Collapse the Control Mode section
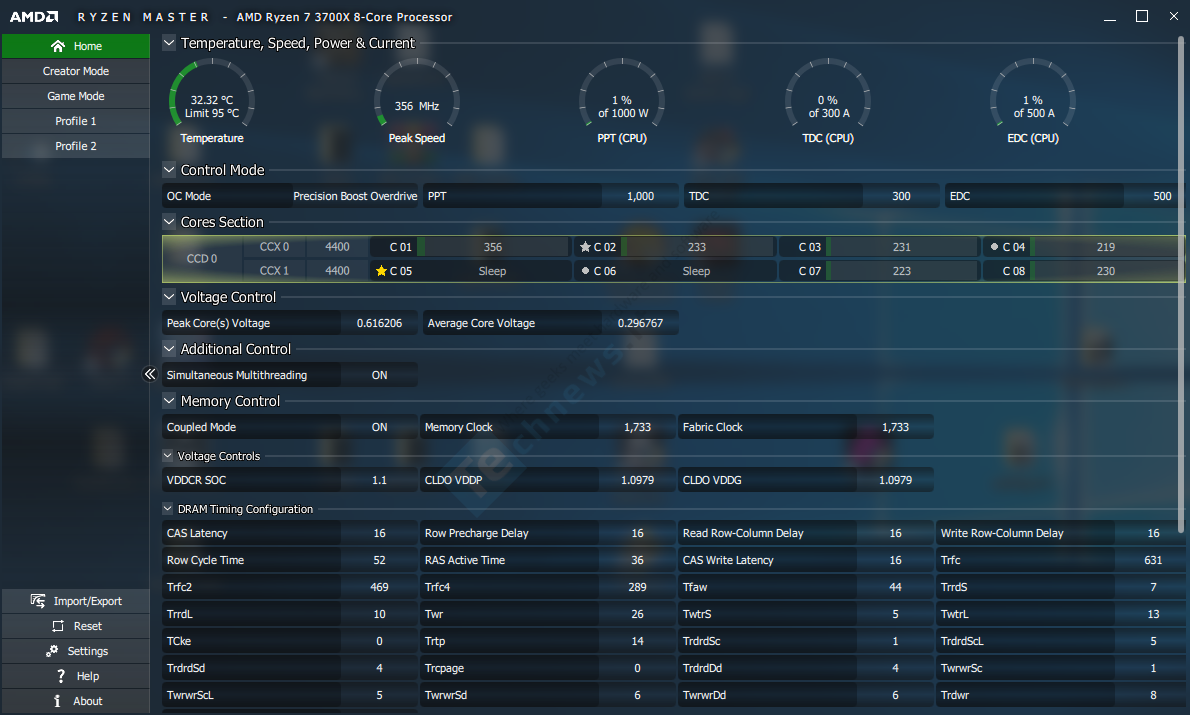Screen dimensions: 1190x715 coord(169,170)
